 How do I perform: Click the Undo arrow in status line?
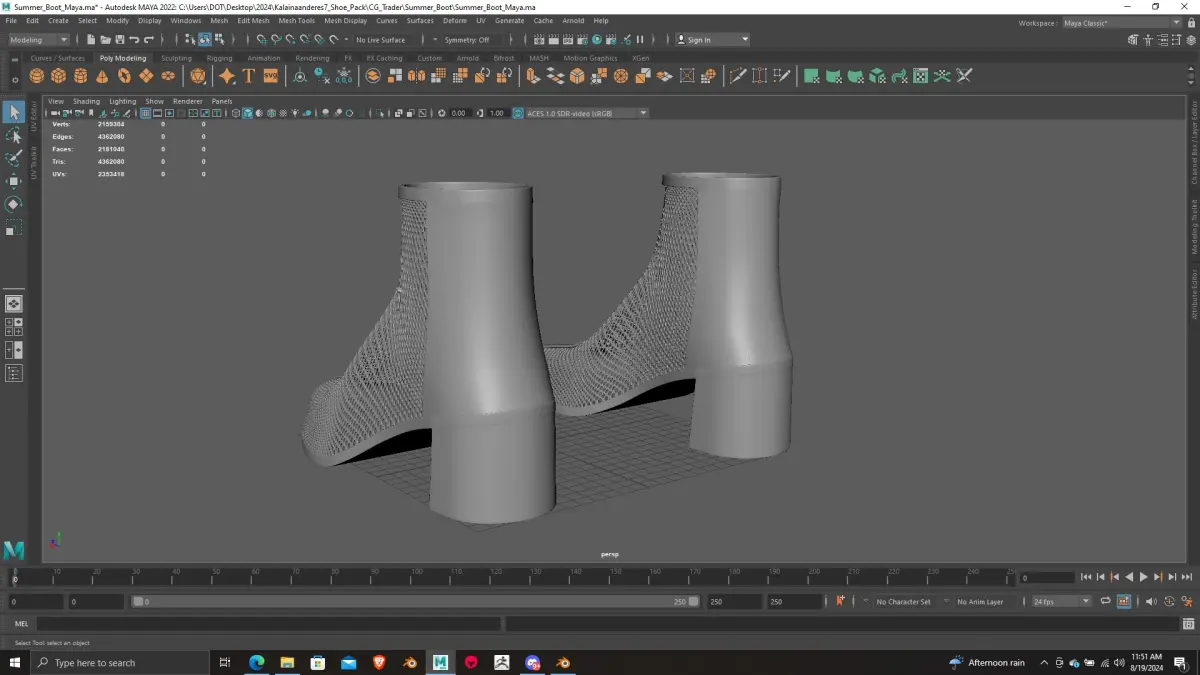pos(134,40)
